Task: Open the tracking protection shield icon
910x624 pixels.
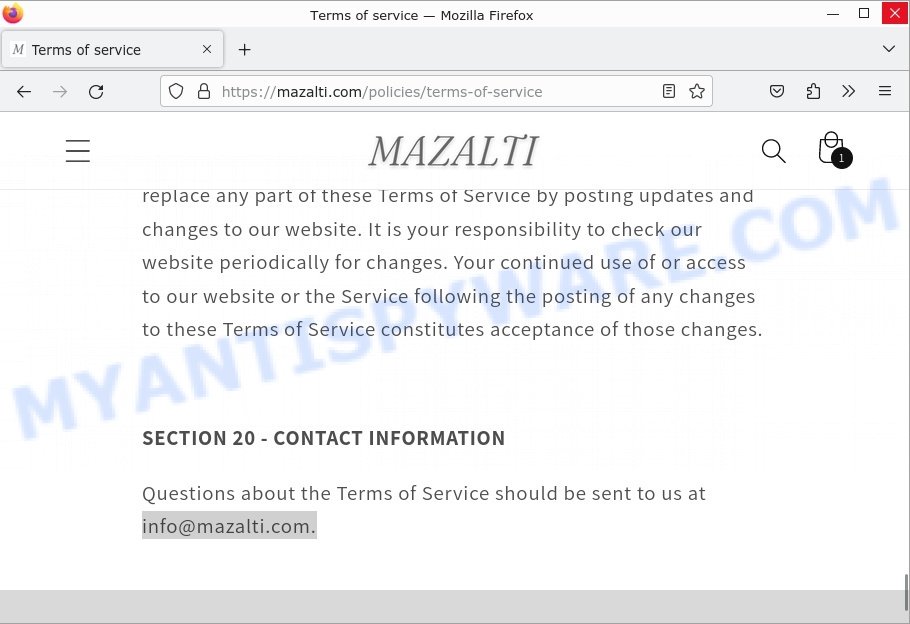Action: [x=176, y=91]
